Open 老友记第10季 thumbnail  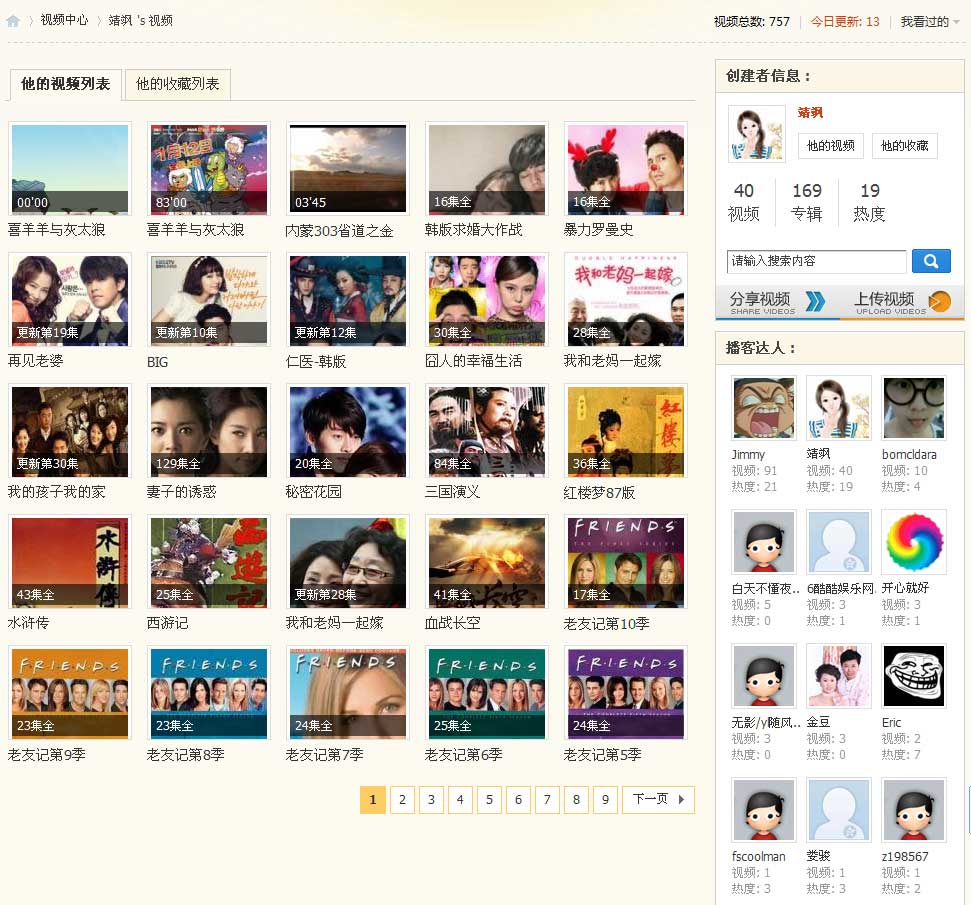pos(626,562)
